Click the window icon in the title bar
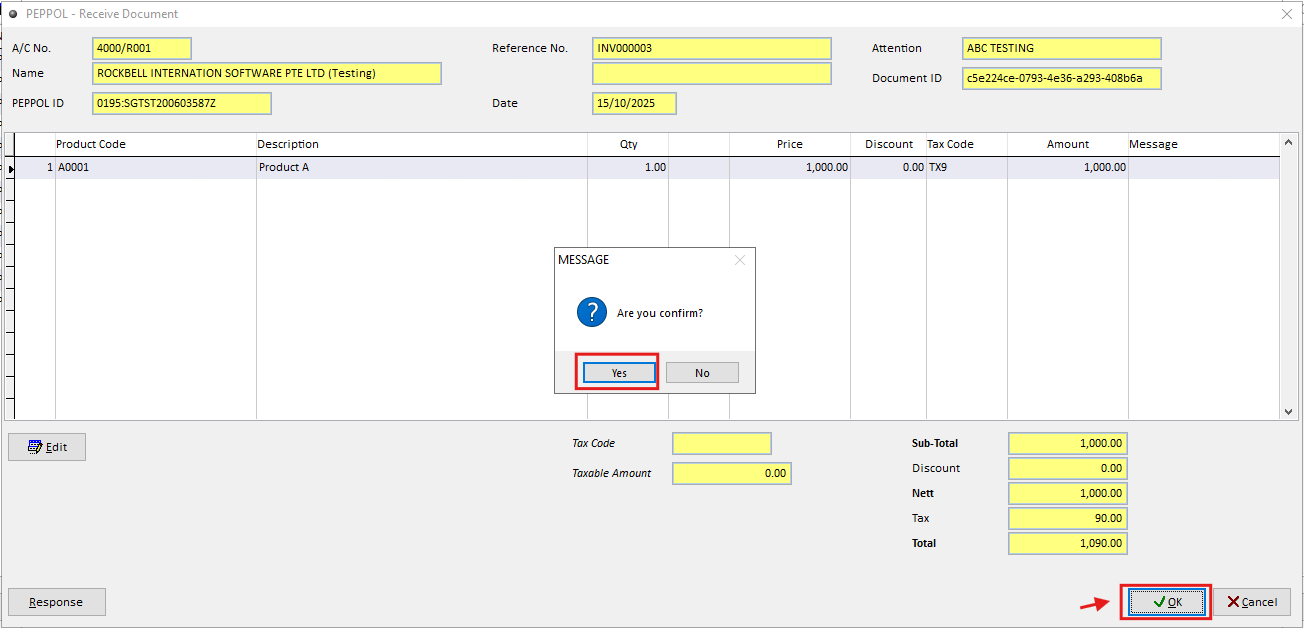This screenshot has width=1304, height=628. coord(13,14)
